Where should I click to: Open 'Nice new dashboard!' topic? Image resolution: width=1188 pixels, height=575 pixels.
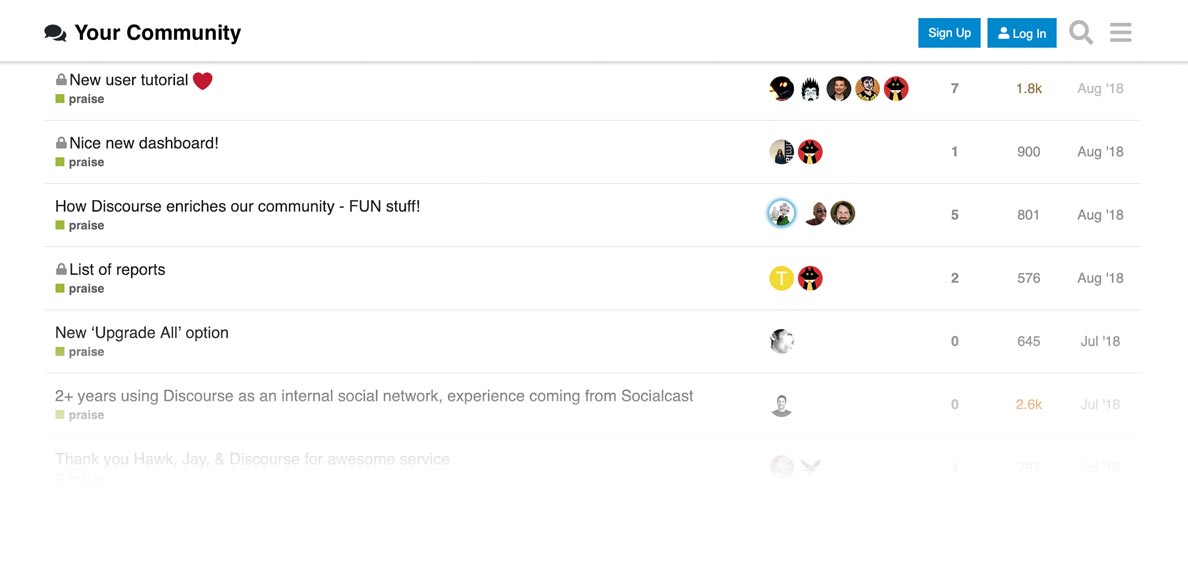[143, 143]
